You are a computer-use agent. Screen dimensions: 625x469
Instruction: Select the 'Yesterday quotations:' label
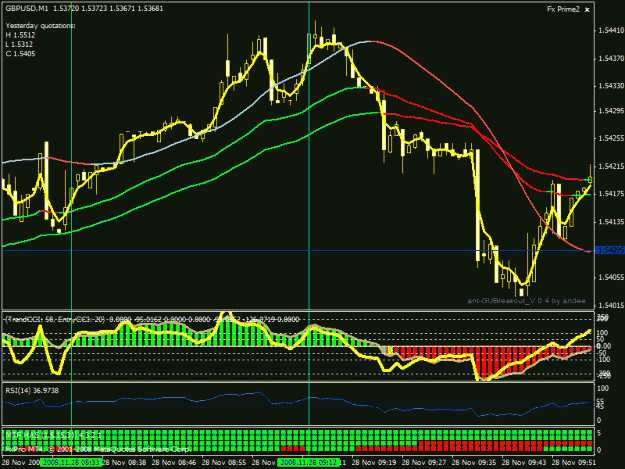[40, 26]
